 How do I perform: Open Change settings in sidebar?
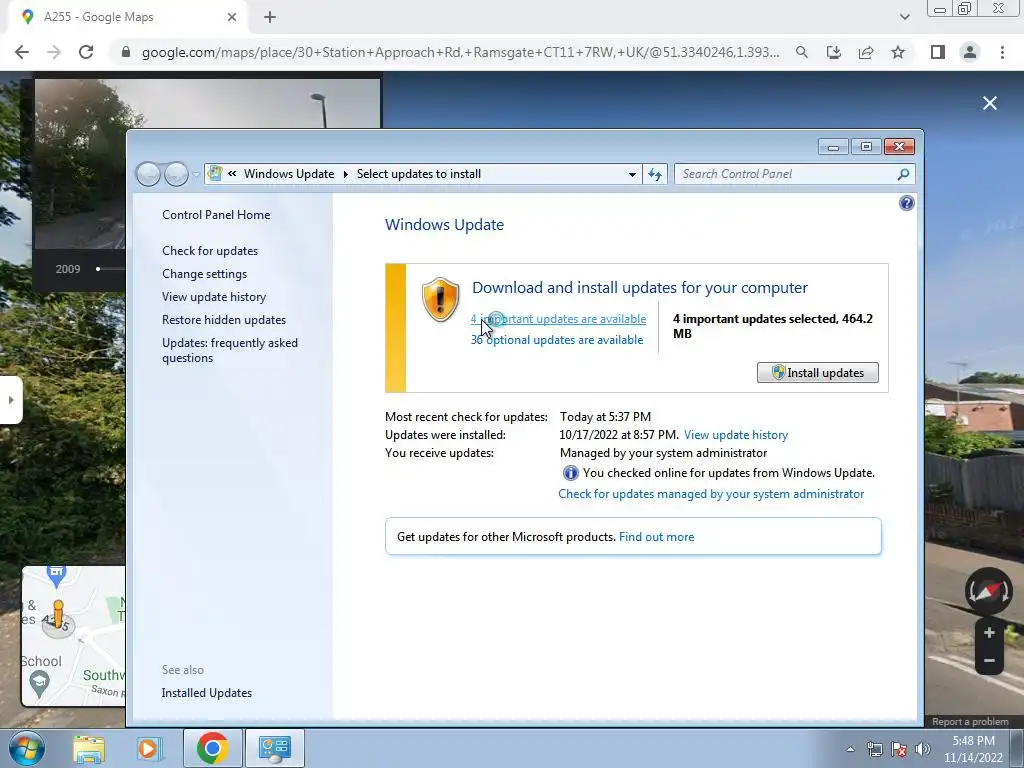204,274
